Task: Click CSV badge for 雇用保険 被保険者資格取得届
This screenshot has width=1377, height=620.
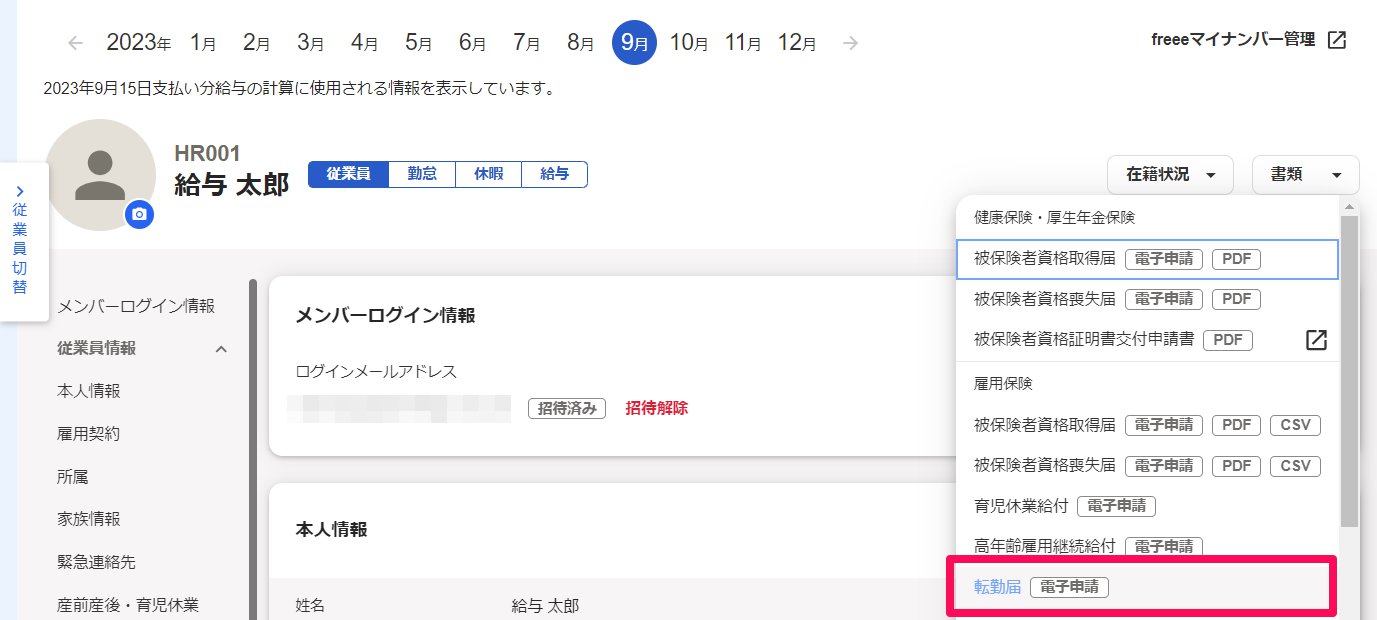Action: coord(1296,425)
